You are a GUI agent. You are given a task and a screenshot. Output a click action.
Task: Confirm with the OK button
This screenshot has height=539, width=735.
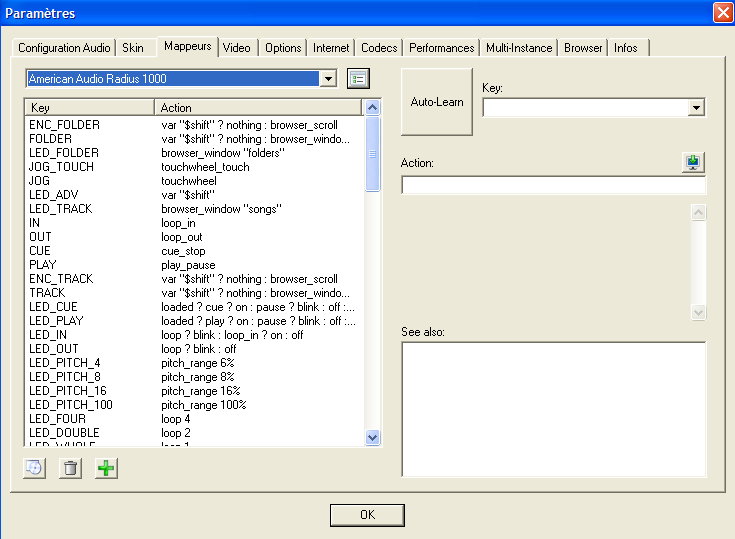367,515
